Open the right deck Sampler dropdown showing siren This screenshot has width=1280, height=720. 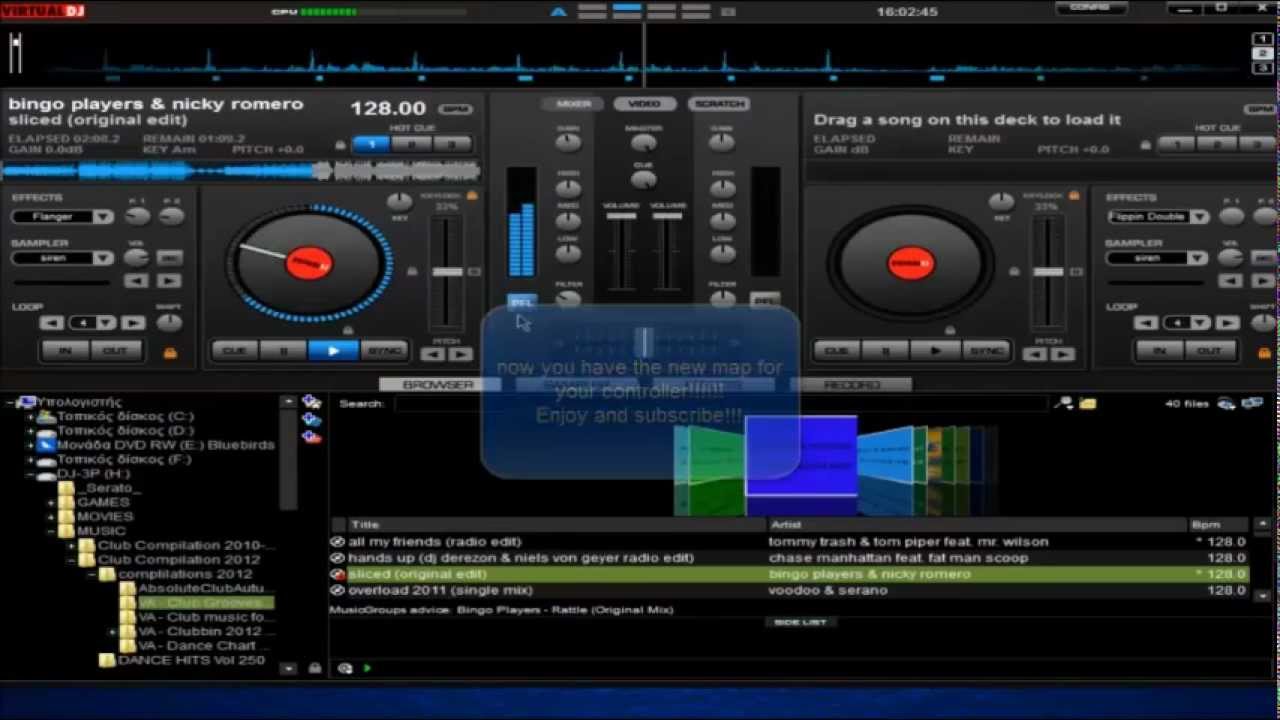pos(1158,258)
